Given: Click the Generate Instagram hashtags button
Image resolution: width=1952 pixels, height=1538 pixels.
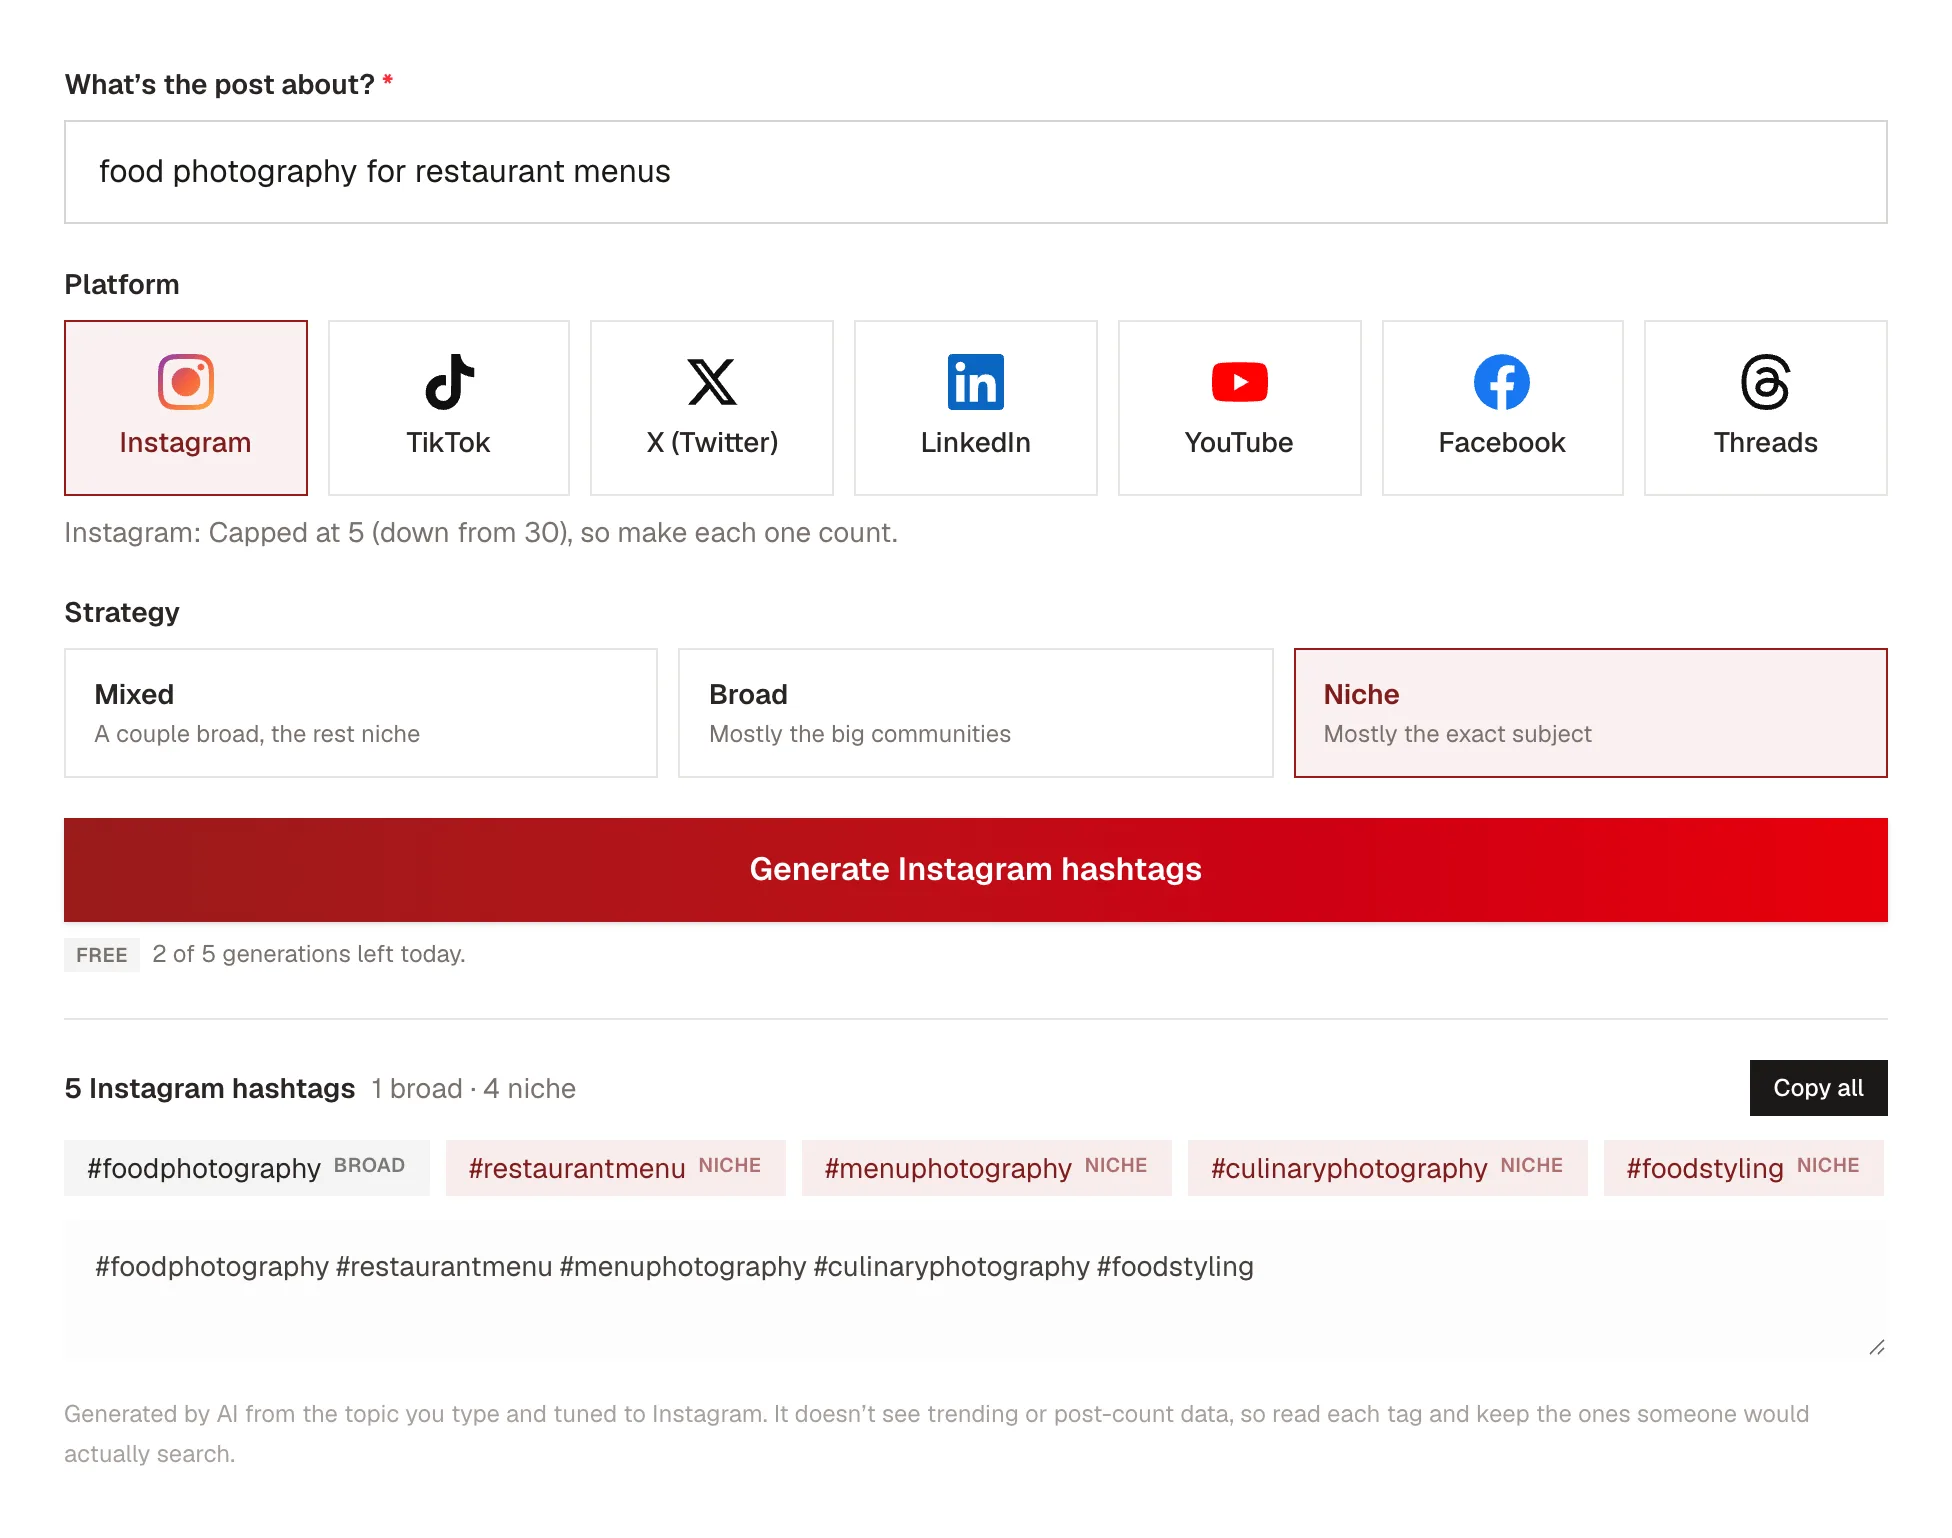Looking at the screenshot, I should click(976, 870).
